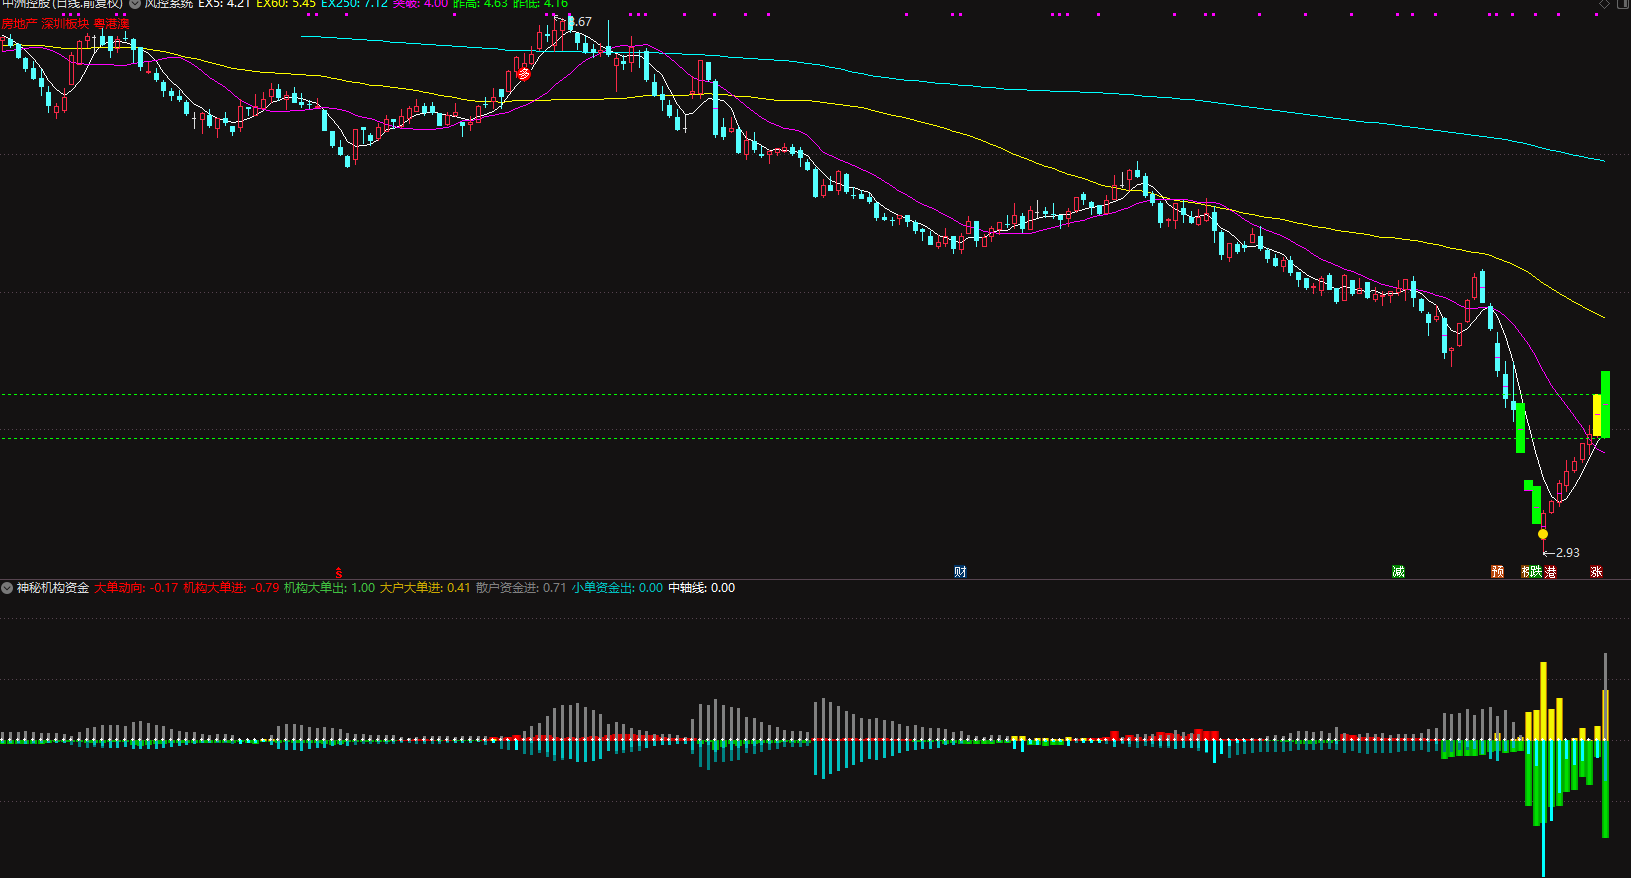
Task: Click the yellow candlestick bar near the chart end
Action: 1597,415
